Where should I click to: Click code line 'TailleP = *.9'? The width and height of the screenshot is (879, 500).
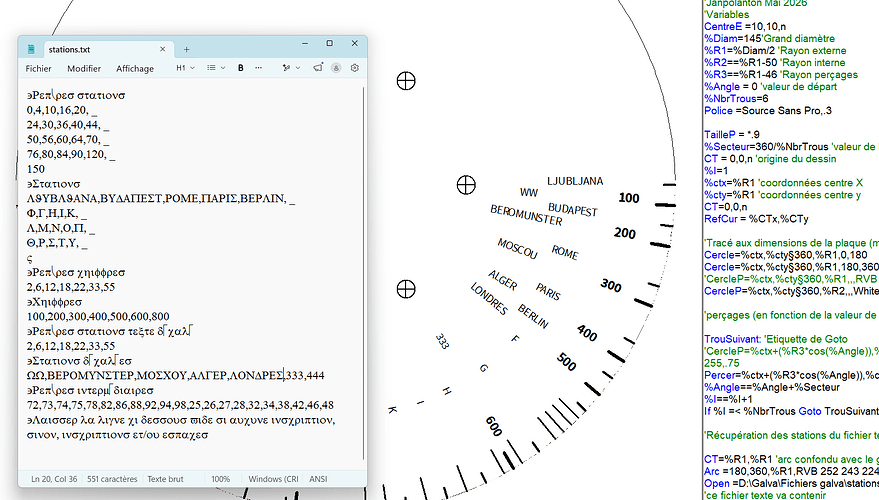[732, 135]
